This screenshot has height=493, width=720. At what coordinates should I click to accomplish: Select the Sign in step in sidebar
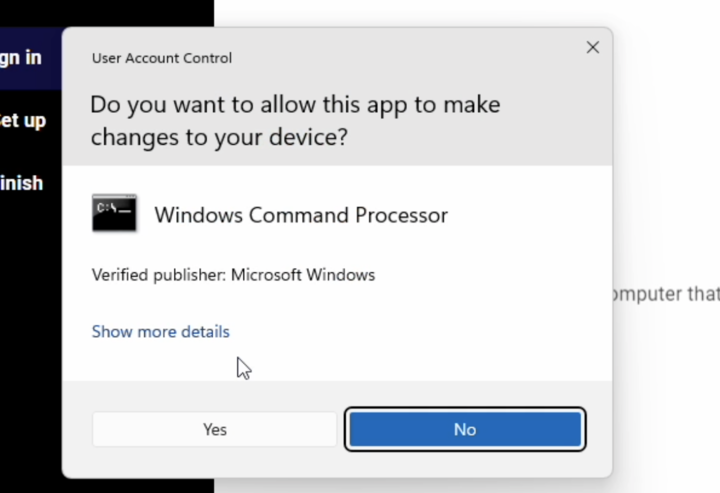21,58
